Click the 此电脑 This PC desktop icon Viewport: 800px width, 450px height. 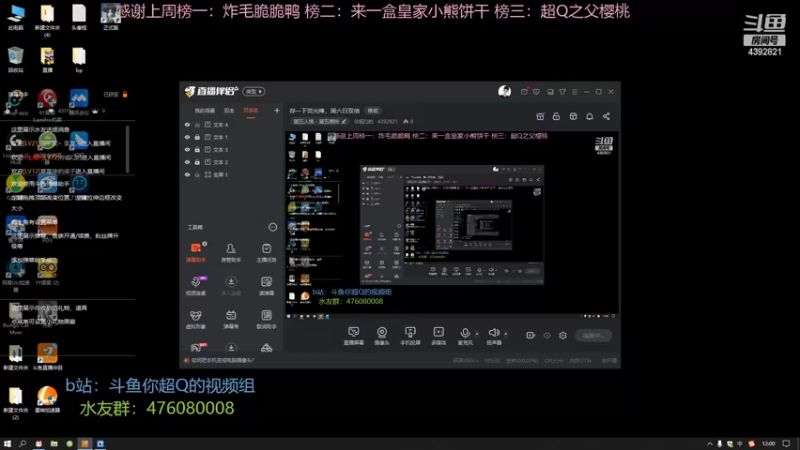(x=16, y=18)
